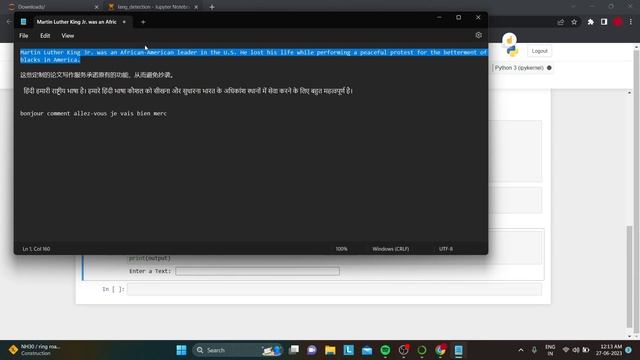Open the Edit menu in Notepad
The height and width of the screenshot is (360, 640).
tap(45, 36)
